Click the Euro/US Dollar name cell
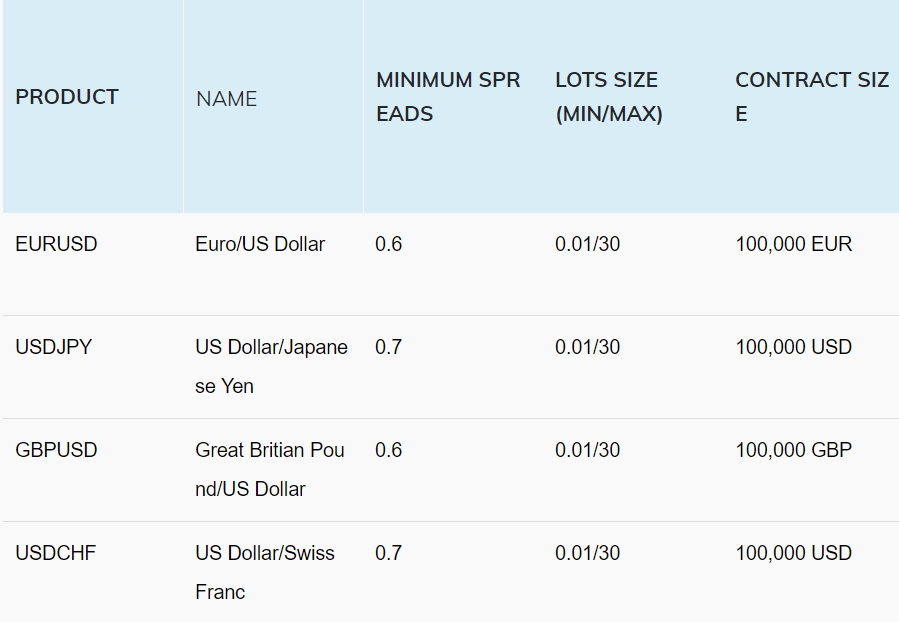Screen dimensions: 899x622 coord(260,244)
